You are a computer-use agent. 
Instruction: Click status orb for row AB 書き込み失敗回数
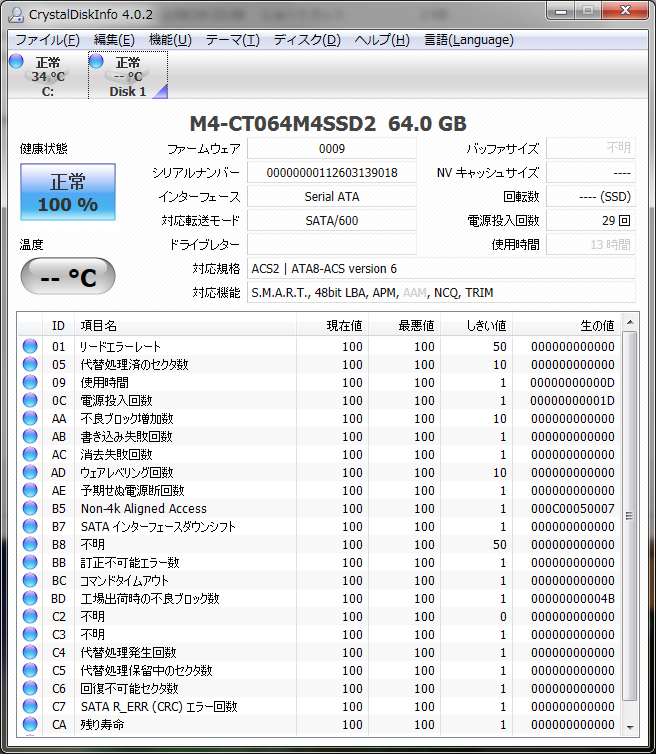(x=30, y=436)
